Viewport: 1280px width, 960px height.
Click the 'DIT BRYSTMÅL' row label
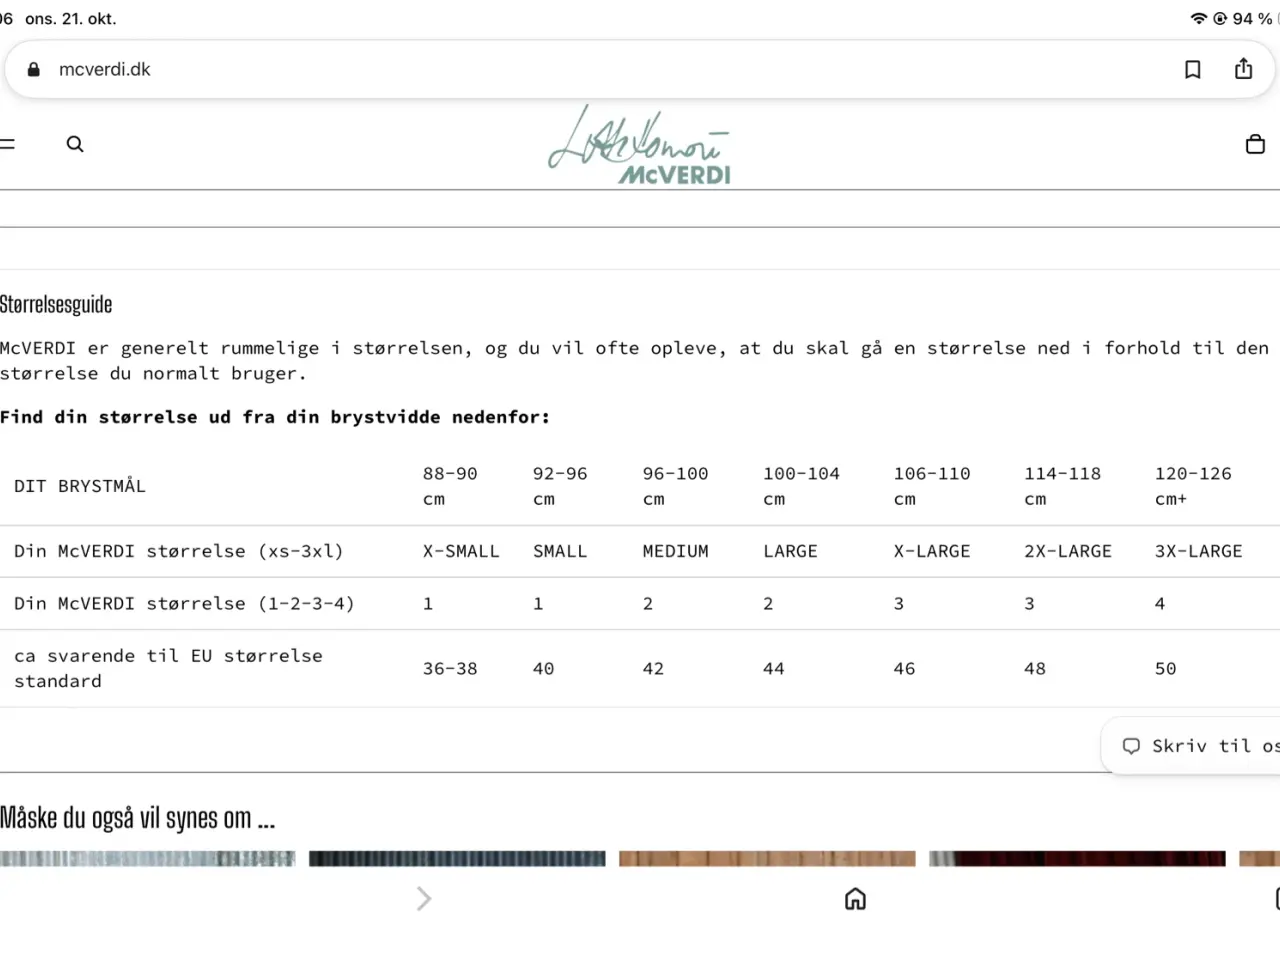point(80,486)
